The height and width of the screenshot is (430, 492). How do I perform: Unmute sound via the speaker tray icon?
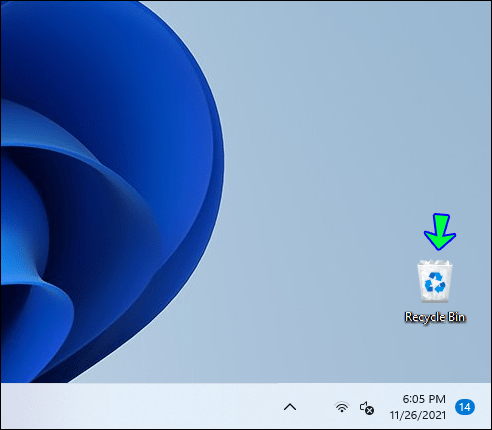point(367,407)
